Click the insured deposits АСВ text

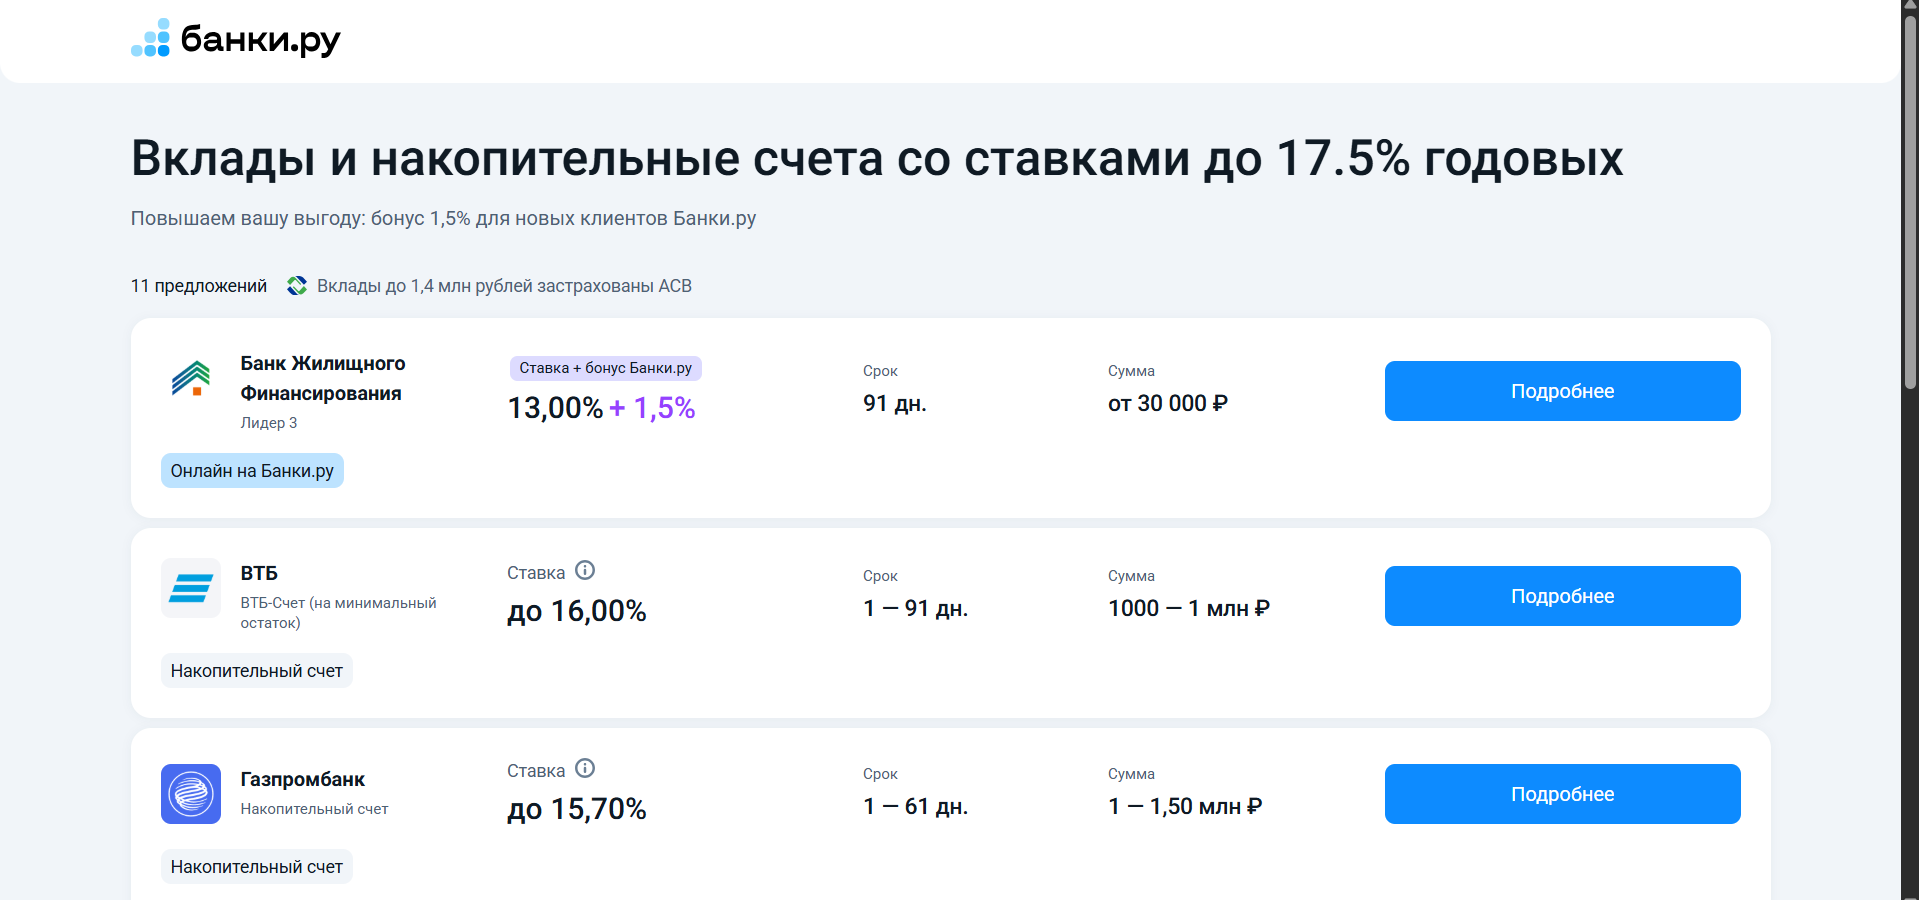point(504,286)
